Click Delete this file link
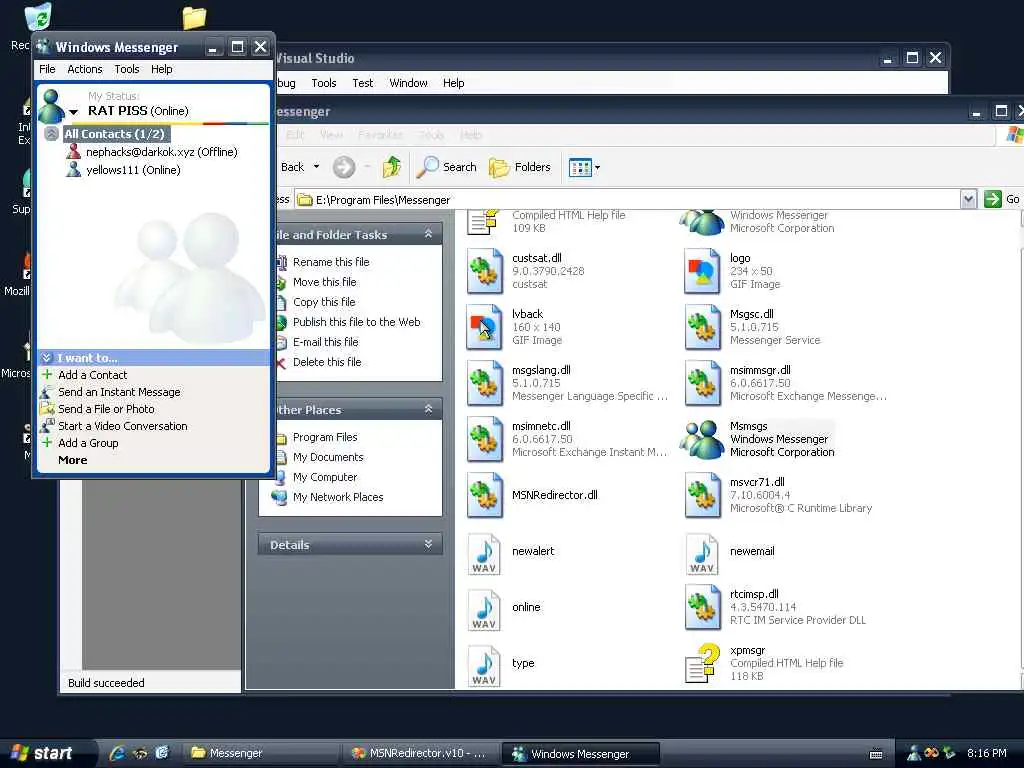Viewport: 1024px width, 768px height. [x=327, y=362]
